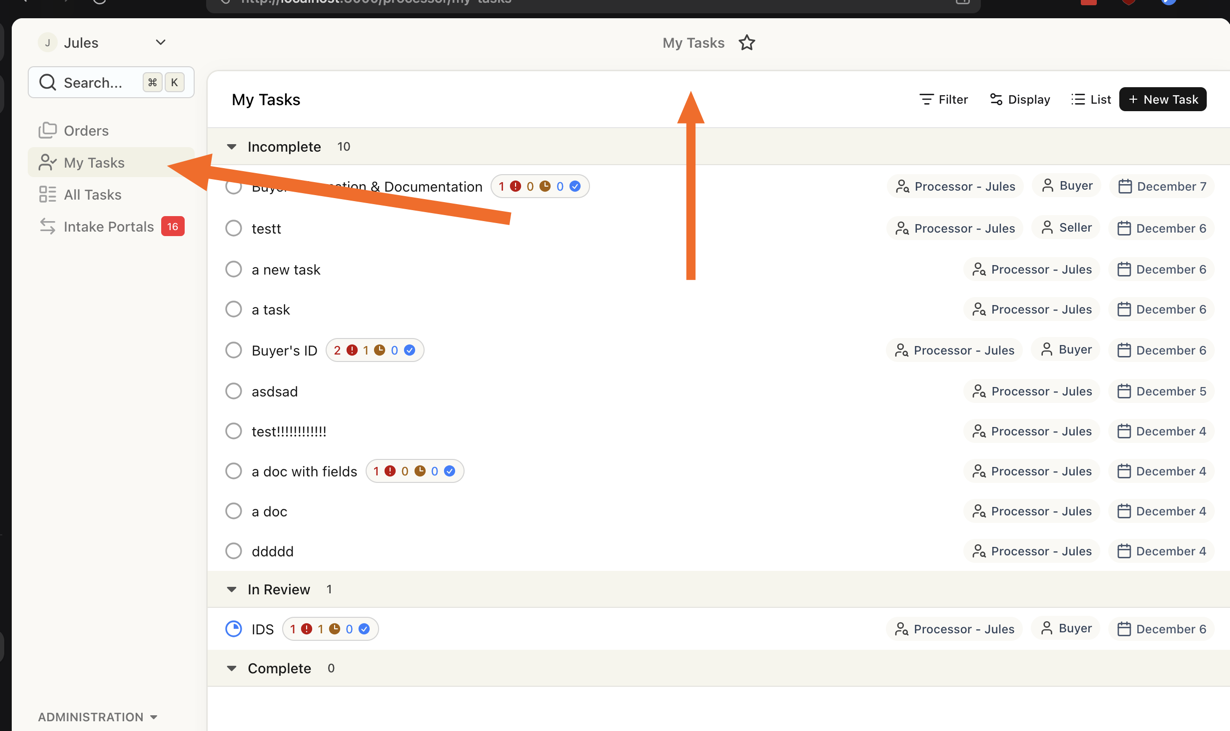Open the Filter options
1230x731 pixels.
943,100
